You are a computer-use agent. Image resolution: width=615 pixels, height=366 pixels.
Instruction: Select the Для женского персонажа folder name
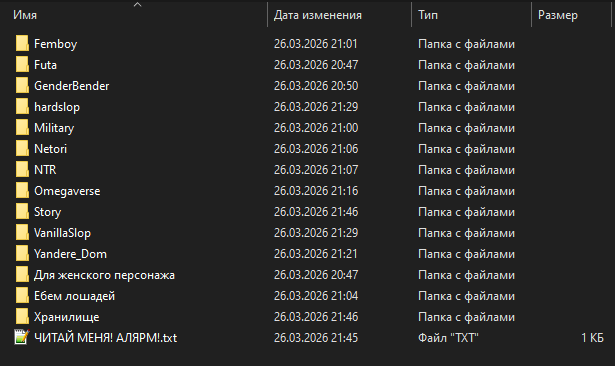(104, 275)
